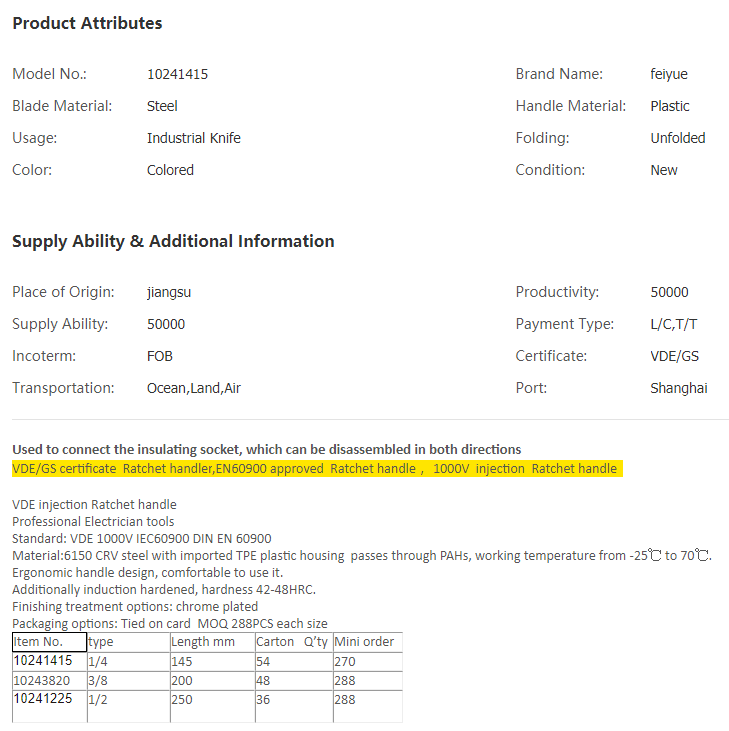This screenshot has width=729, height=731.
Task: Click the Shanghai port value
Action: coord(678,388)
